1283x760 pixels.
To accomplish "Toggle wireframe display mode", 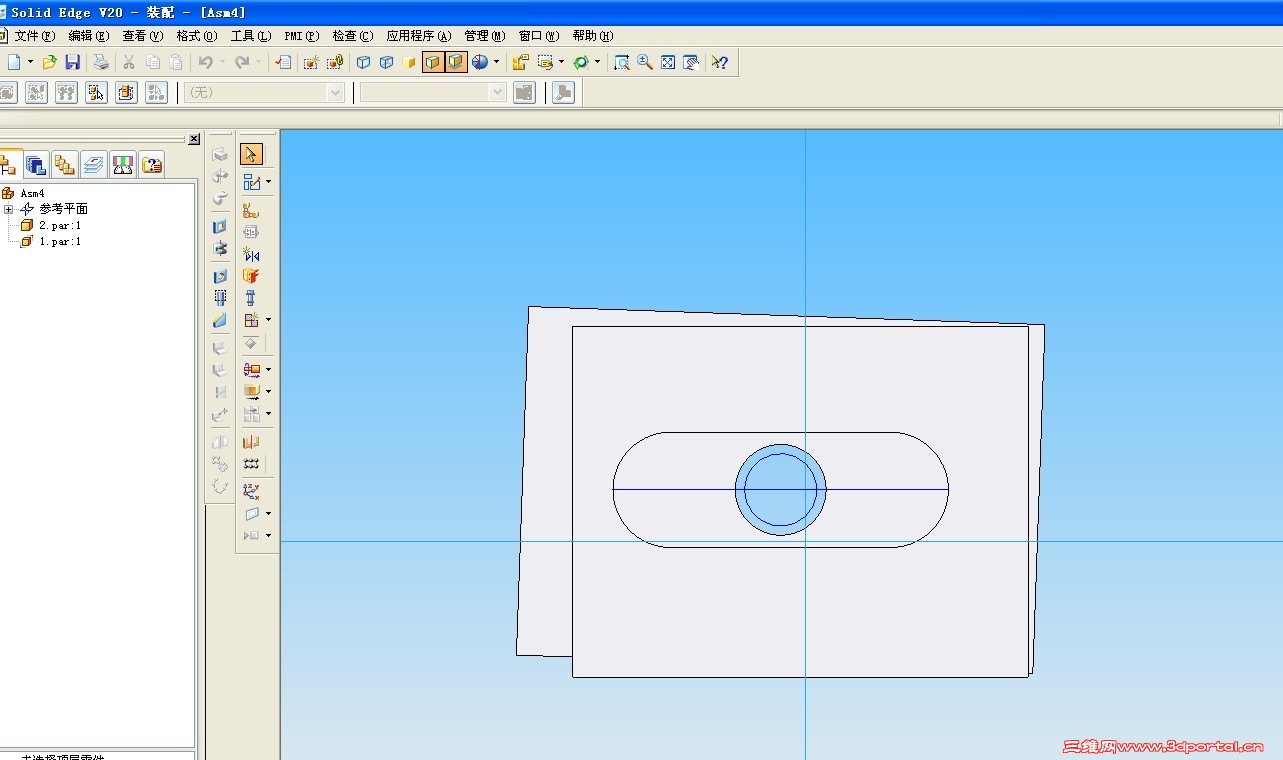I will [363, 62].
